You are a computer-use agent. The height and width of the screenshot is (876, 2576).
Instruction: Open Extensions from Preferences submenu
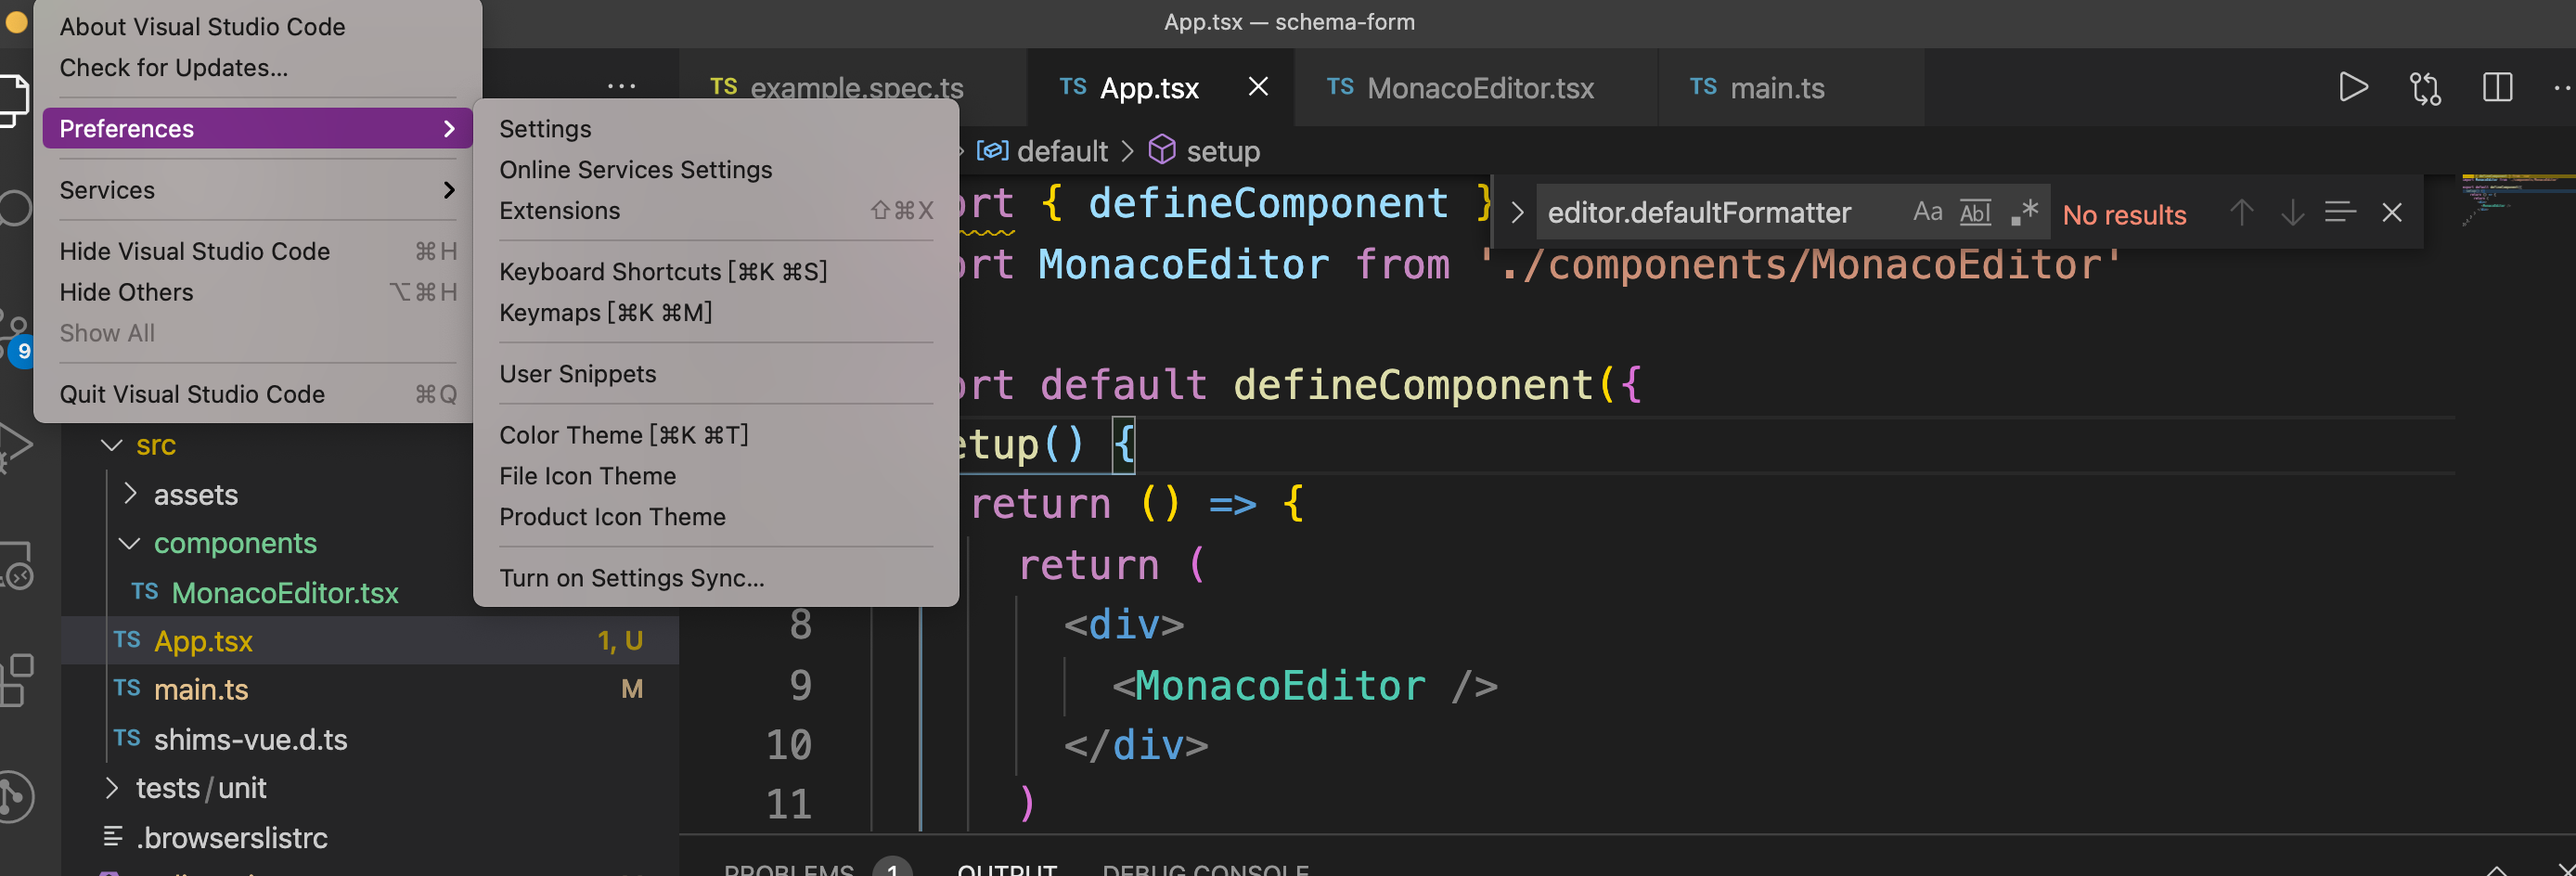click(716, 211)
